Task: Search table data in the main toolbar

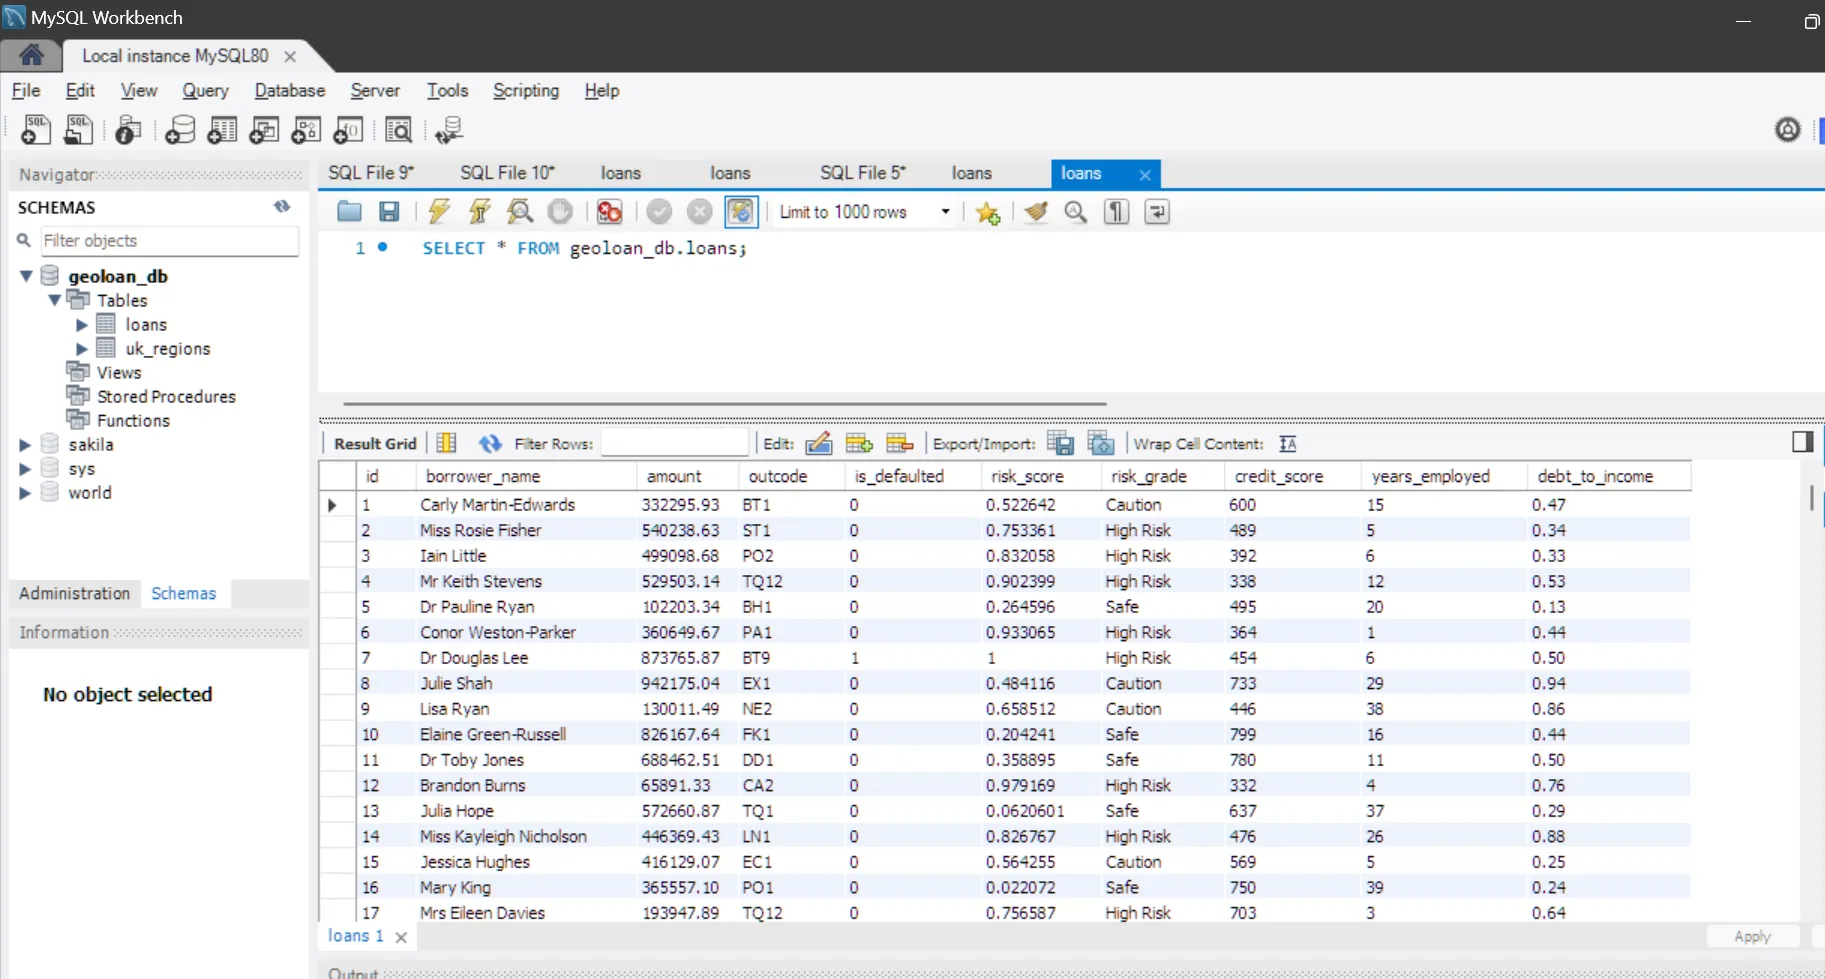Action: click(x=398, y=130)
